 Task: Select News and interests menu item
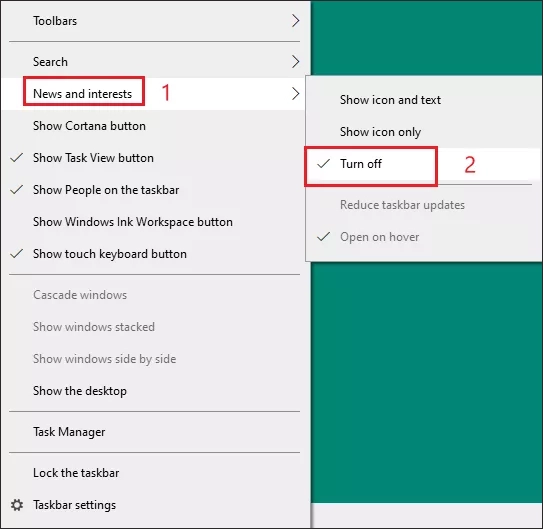tap(153, 94)
